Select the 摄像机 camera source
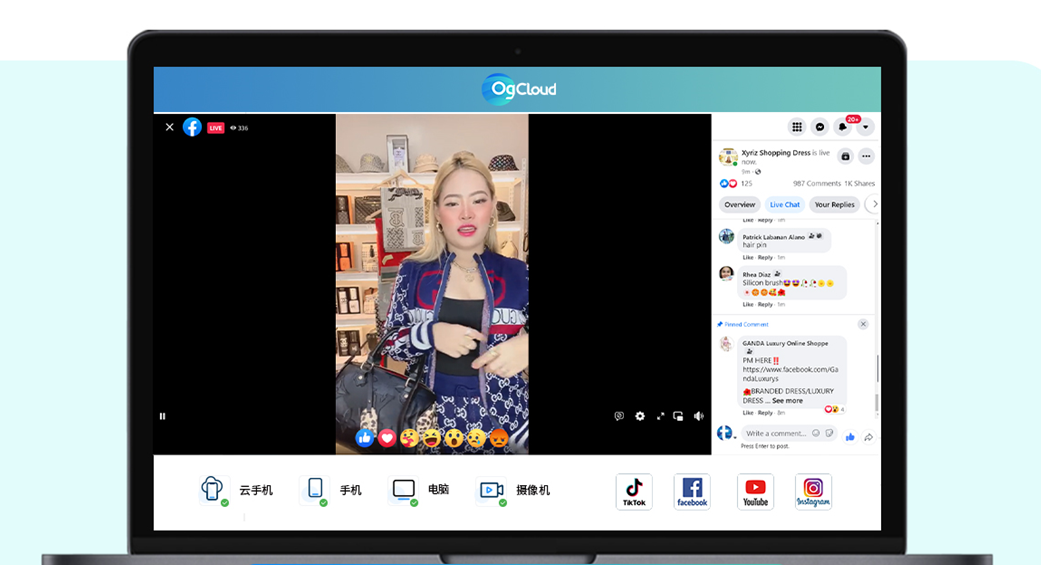The width and height of the screenshot is (1041, 565). tap(514, 491)
